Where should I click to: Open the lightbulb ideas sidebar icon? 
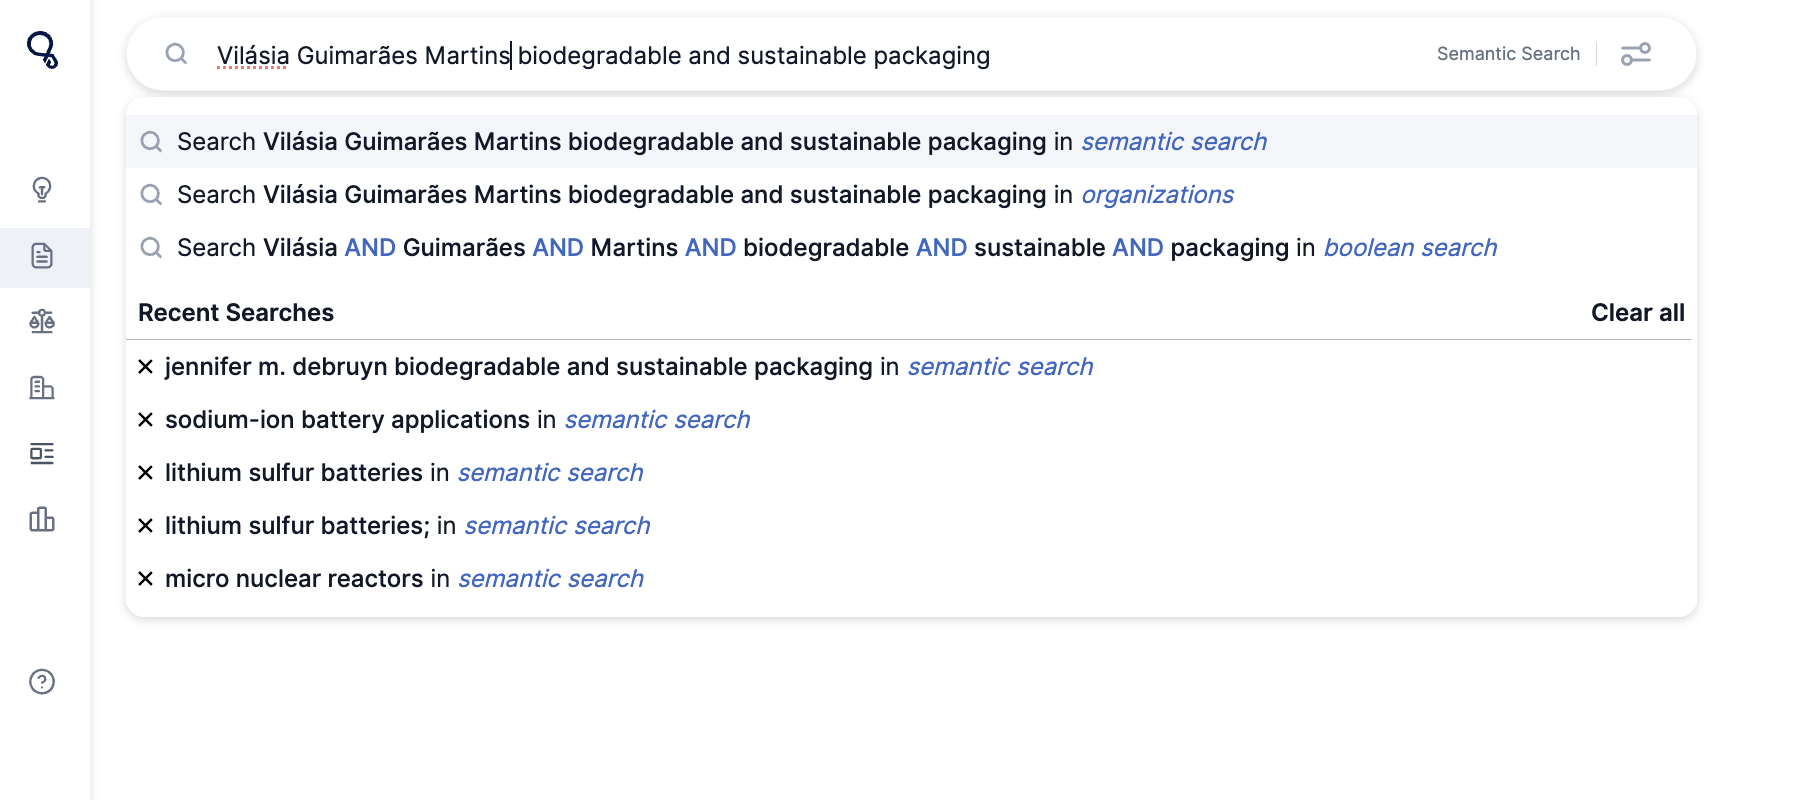[42, 189]
